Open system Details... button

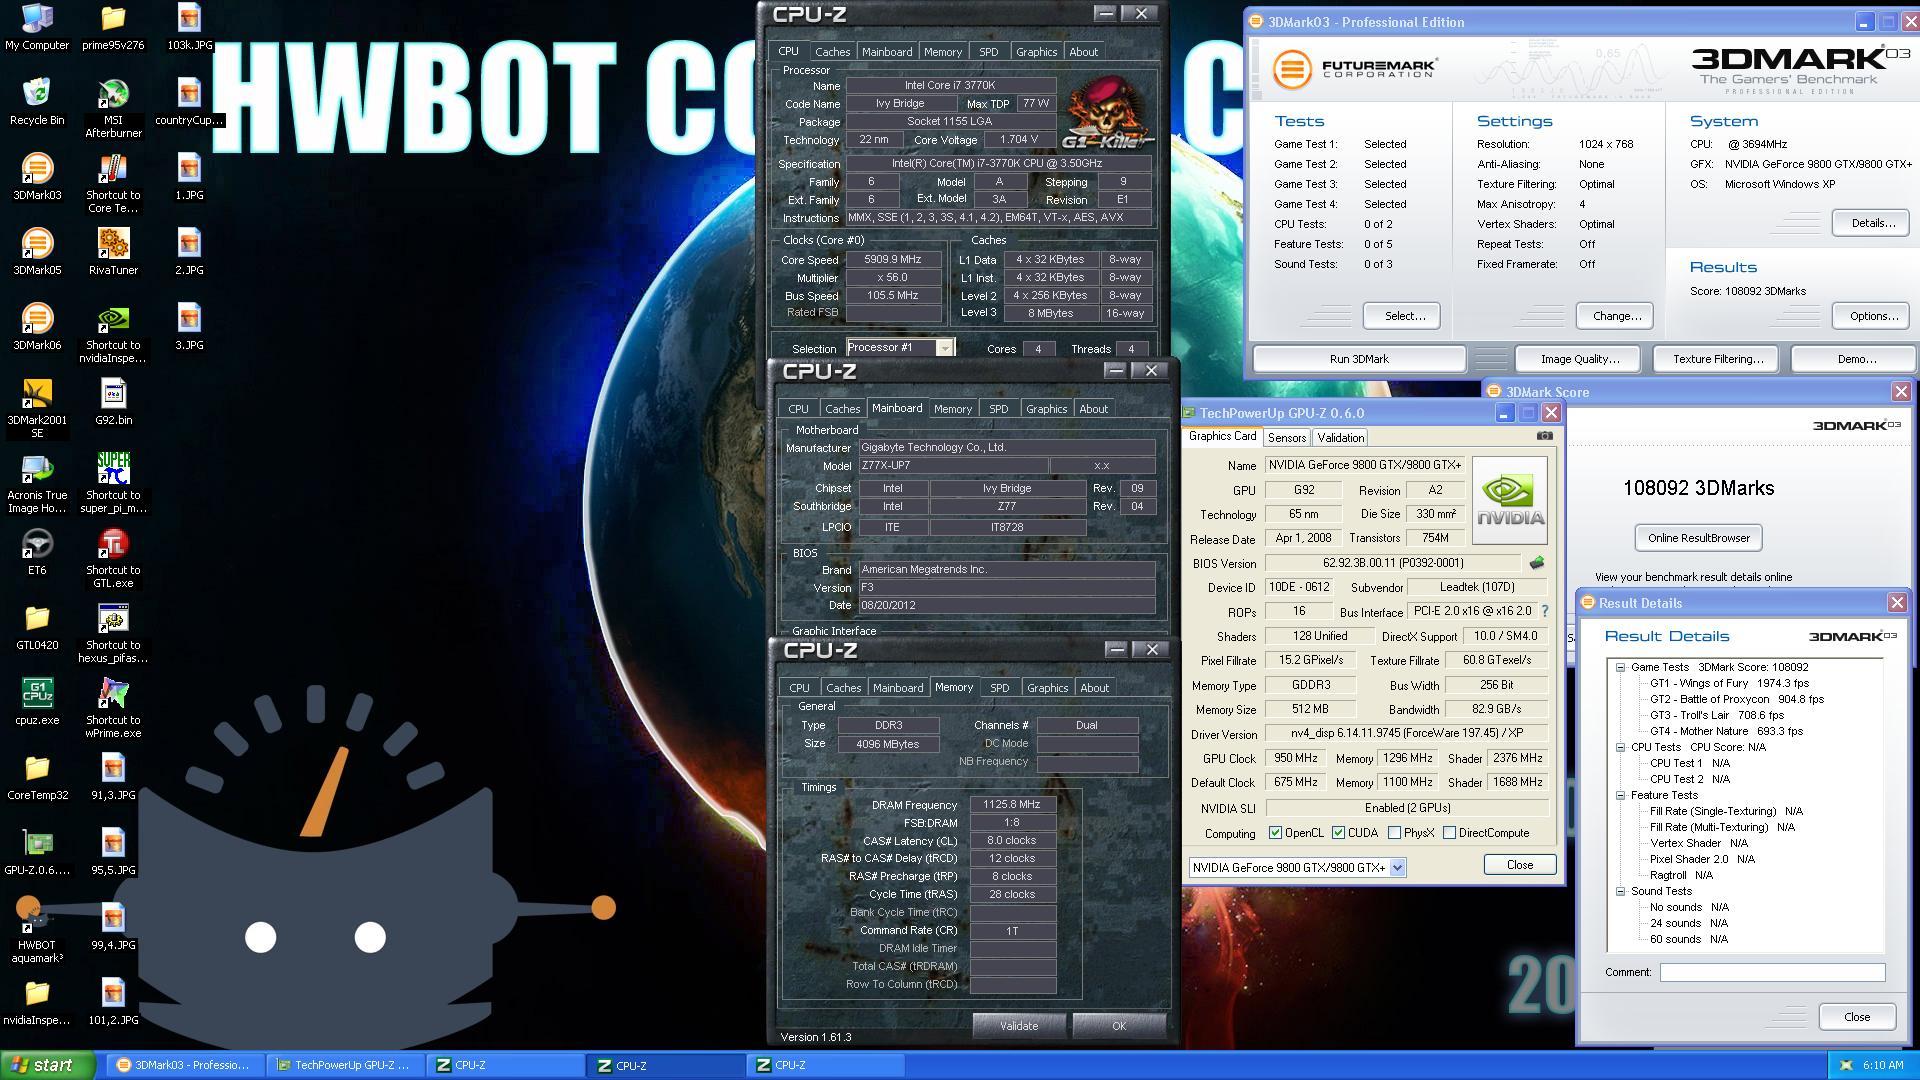[1872, 223]
